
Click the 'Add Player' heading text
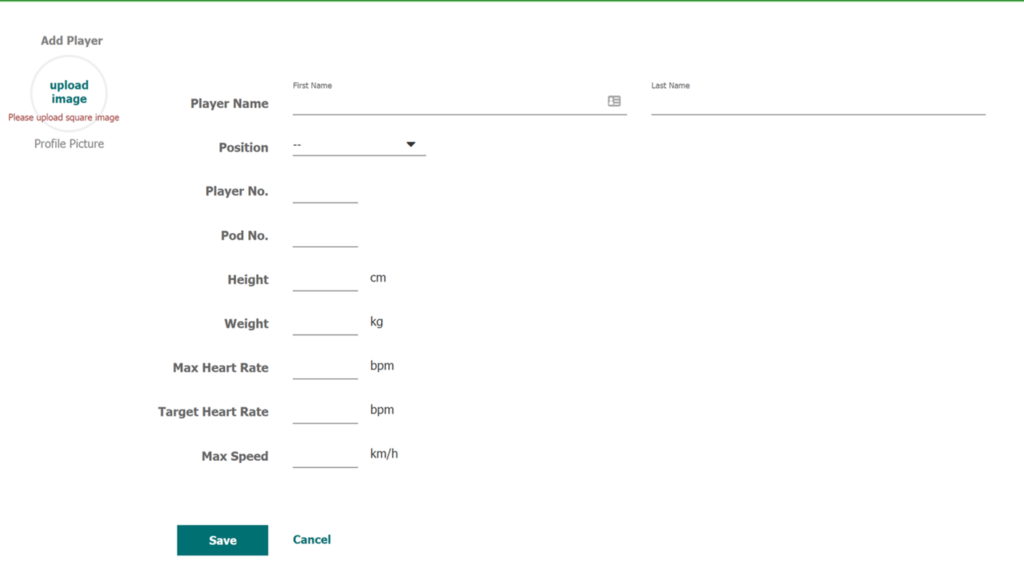click(72, 41)
